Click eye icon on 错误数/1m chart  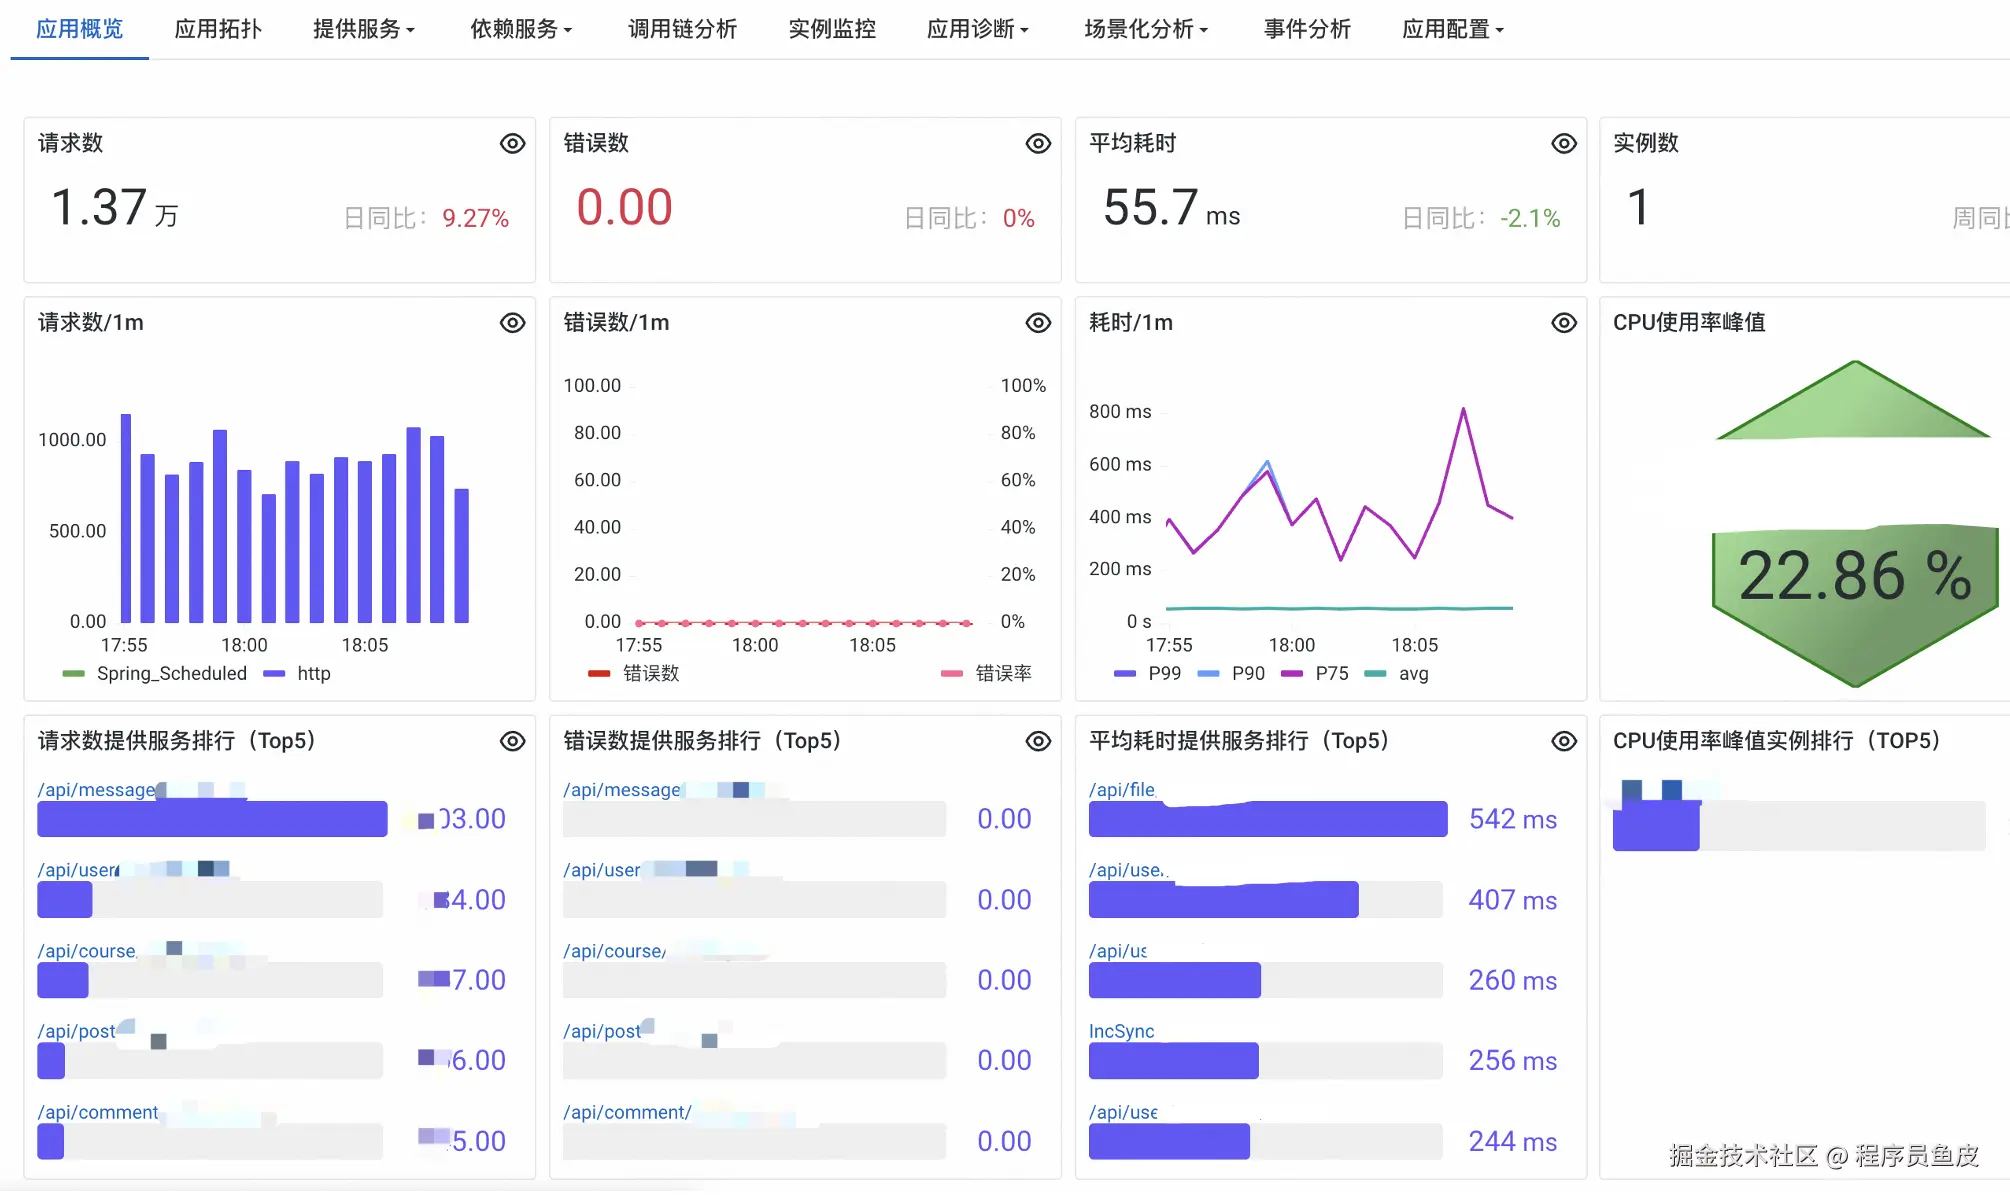pos(1038,322)
